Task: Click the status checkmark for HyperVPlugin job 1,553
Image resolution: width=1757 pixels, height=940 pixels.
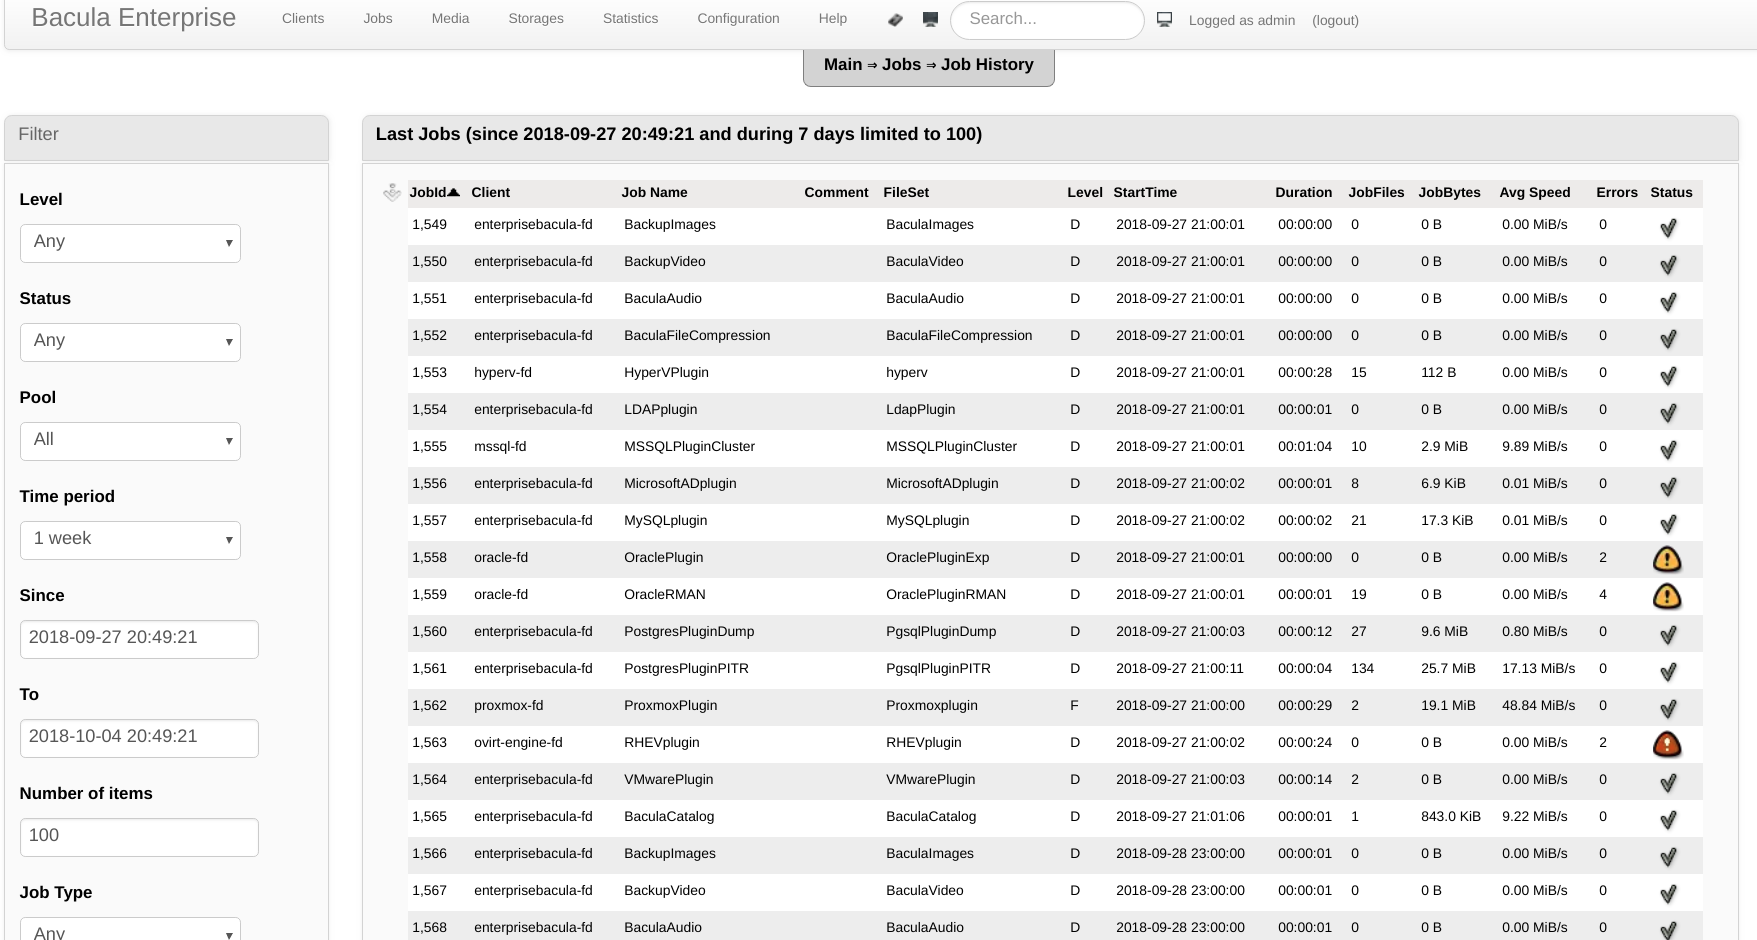Action: [1668, 376]
